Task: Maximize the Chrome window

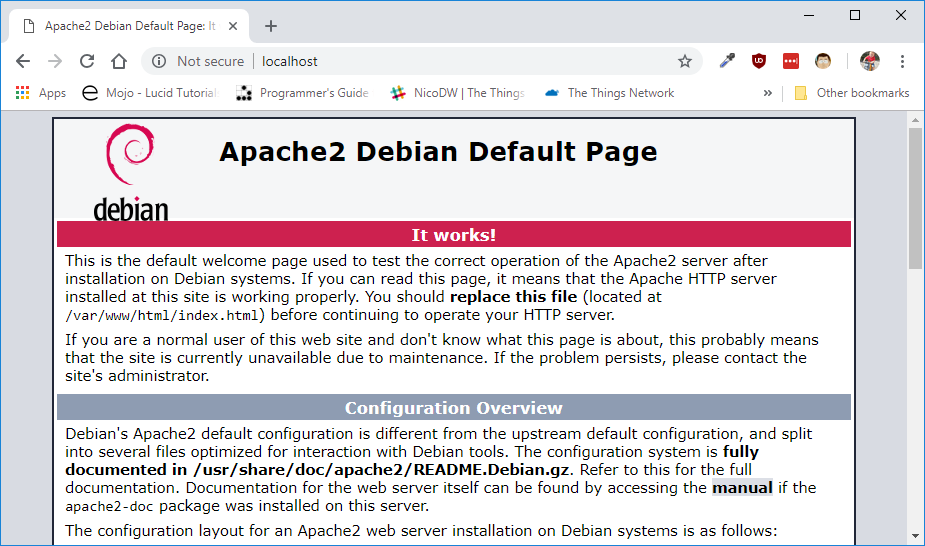Action: coord(855,15)
